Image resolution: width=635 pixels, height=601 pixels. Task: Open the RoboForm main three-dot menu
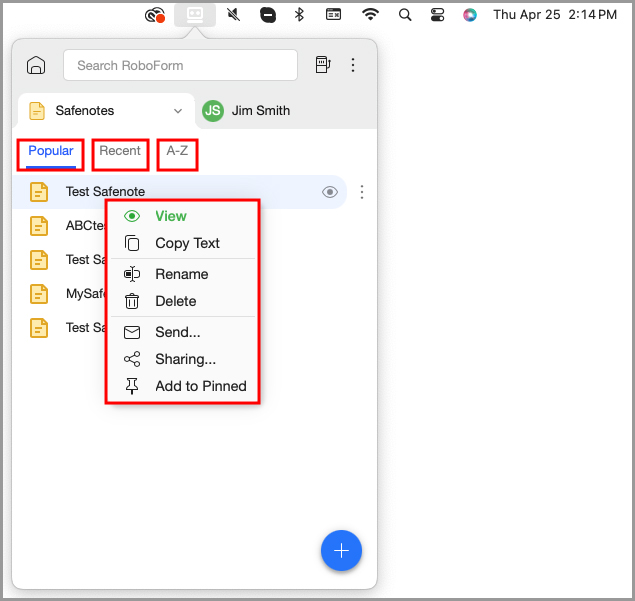tap(353, 65)
